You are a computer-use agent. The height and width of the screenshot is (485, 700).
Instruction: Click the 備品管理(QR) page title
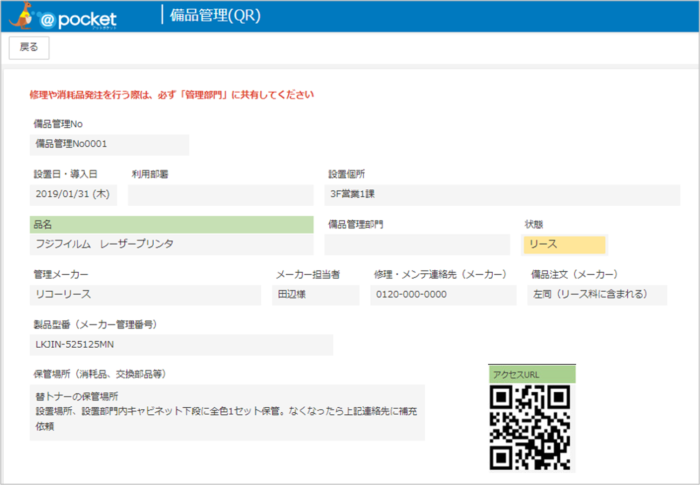pos(215,15)
